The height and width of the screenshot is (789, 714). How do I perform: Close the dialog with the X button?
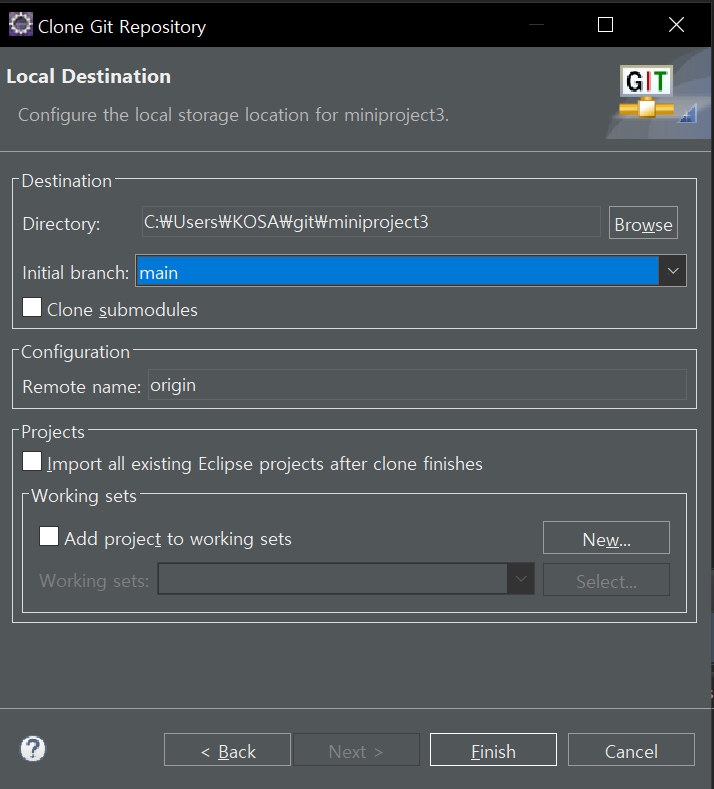(676, 25)
